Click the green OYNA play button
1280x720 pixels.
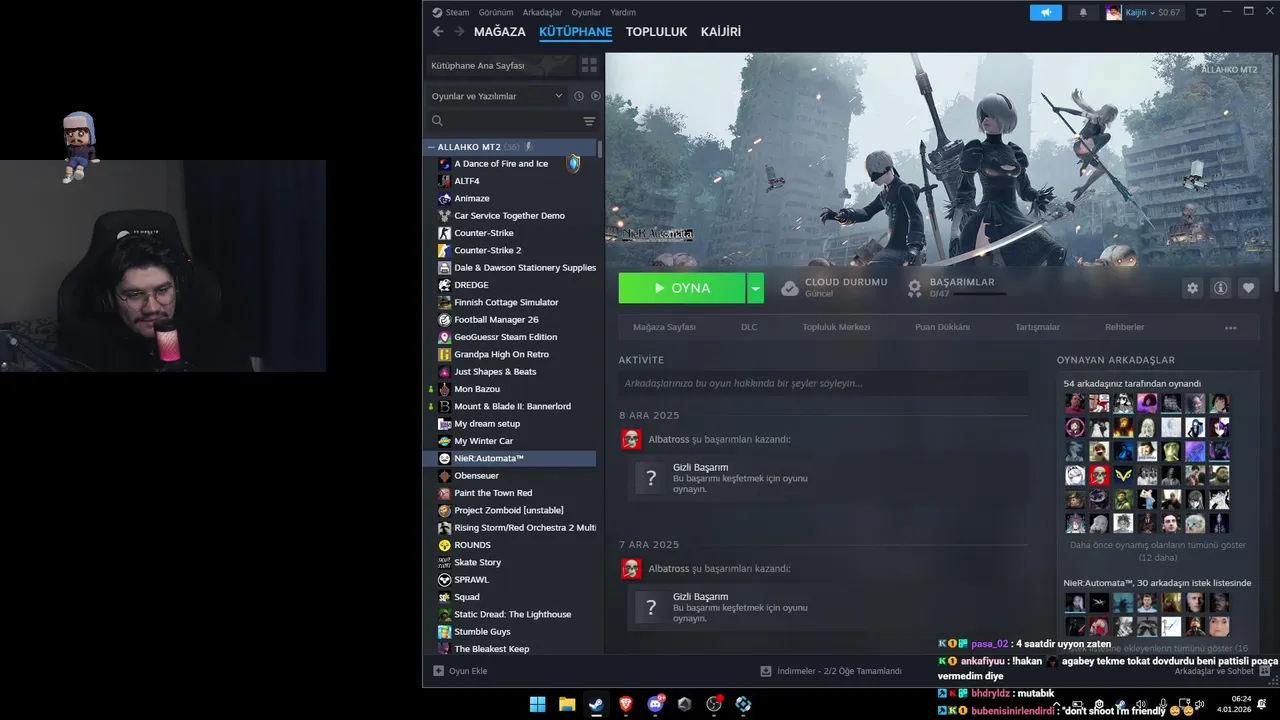click(682, 288)
